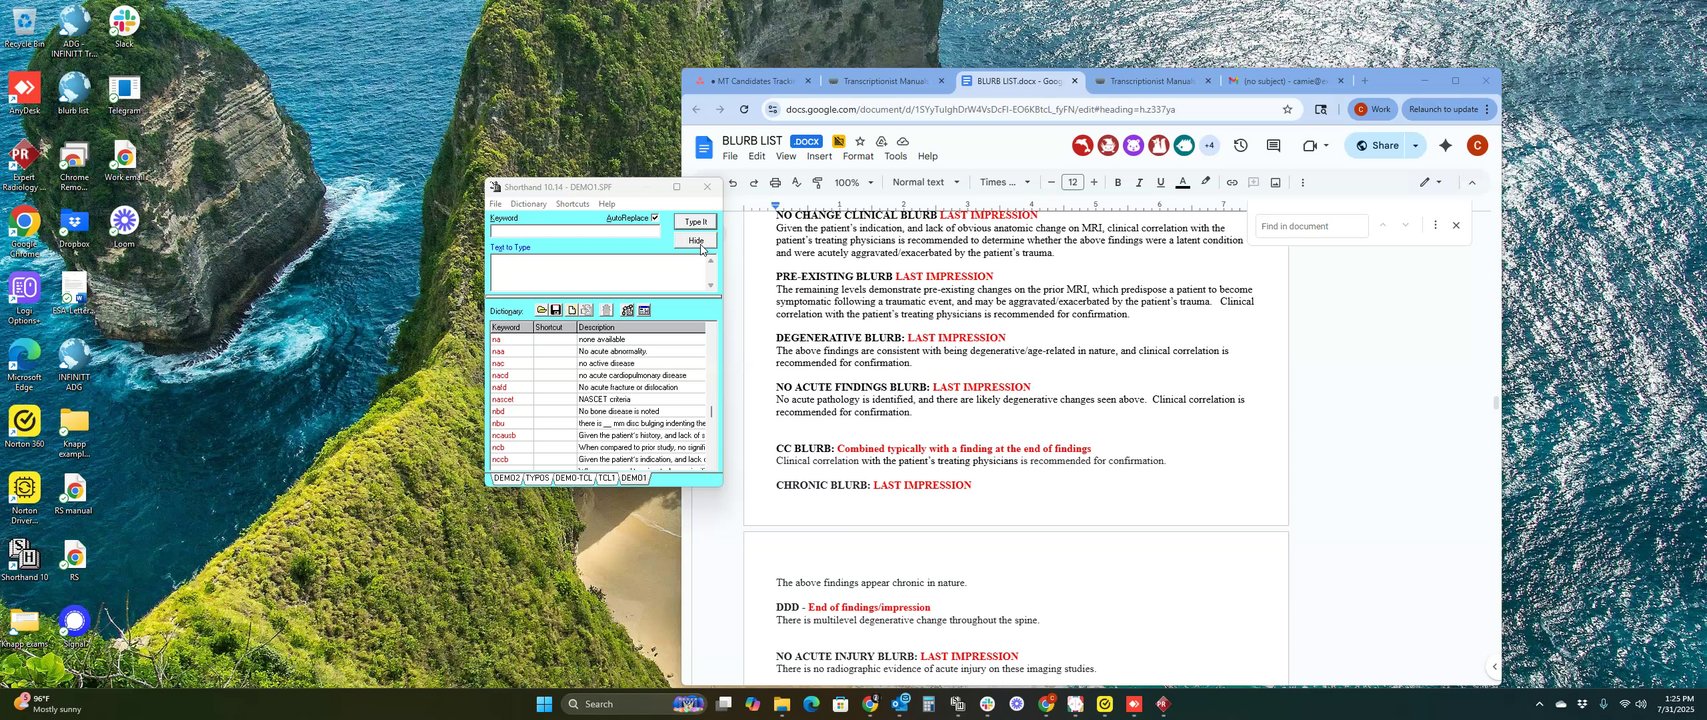Open the text color picker
Viewport: 1707px width, 720px height.
pos(1182,183)
